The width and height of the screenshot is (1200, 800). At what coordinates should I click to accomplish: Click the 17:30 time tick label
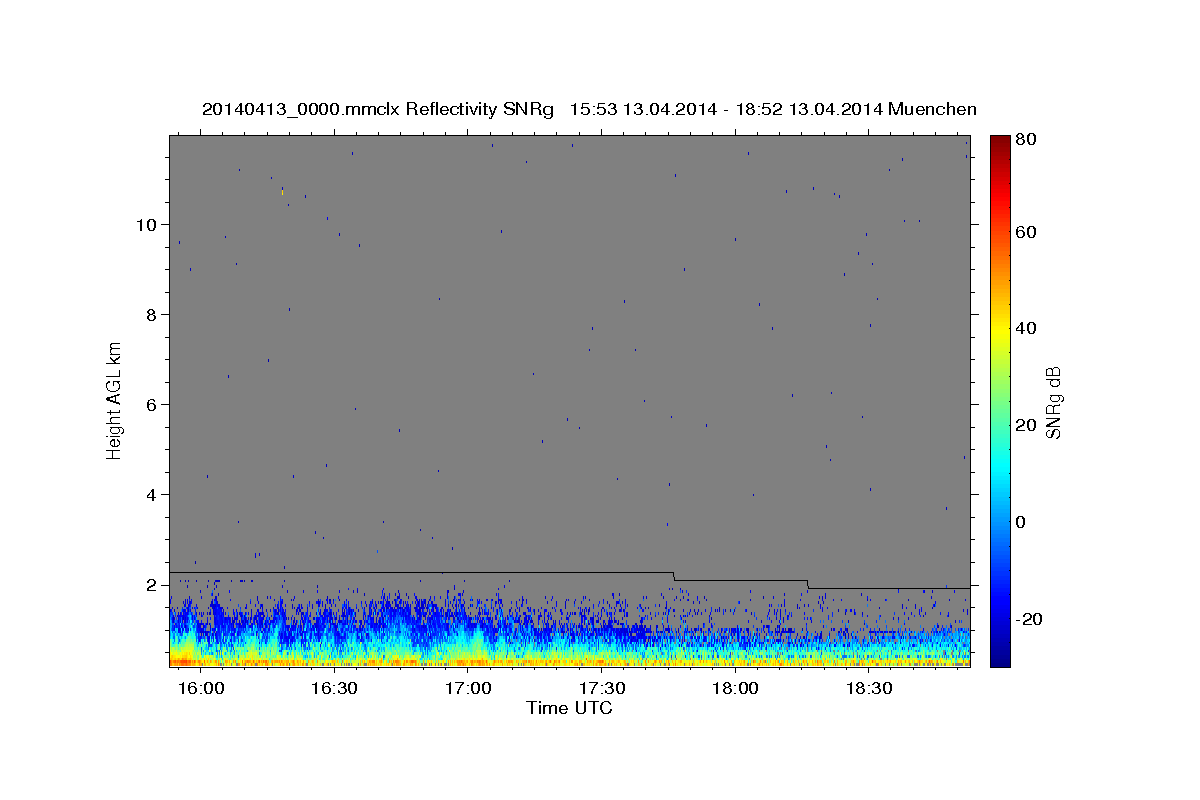[x=602, y=689]
